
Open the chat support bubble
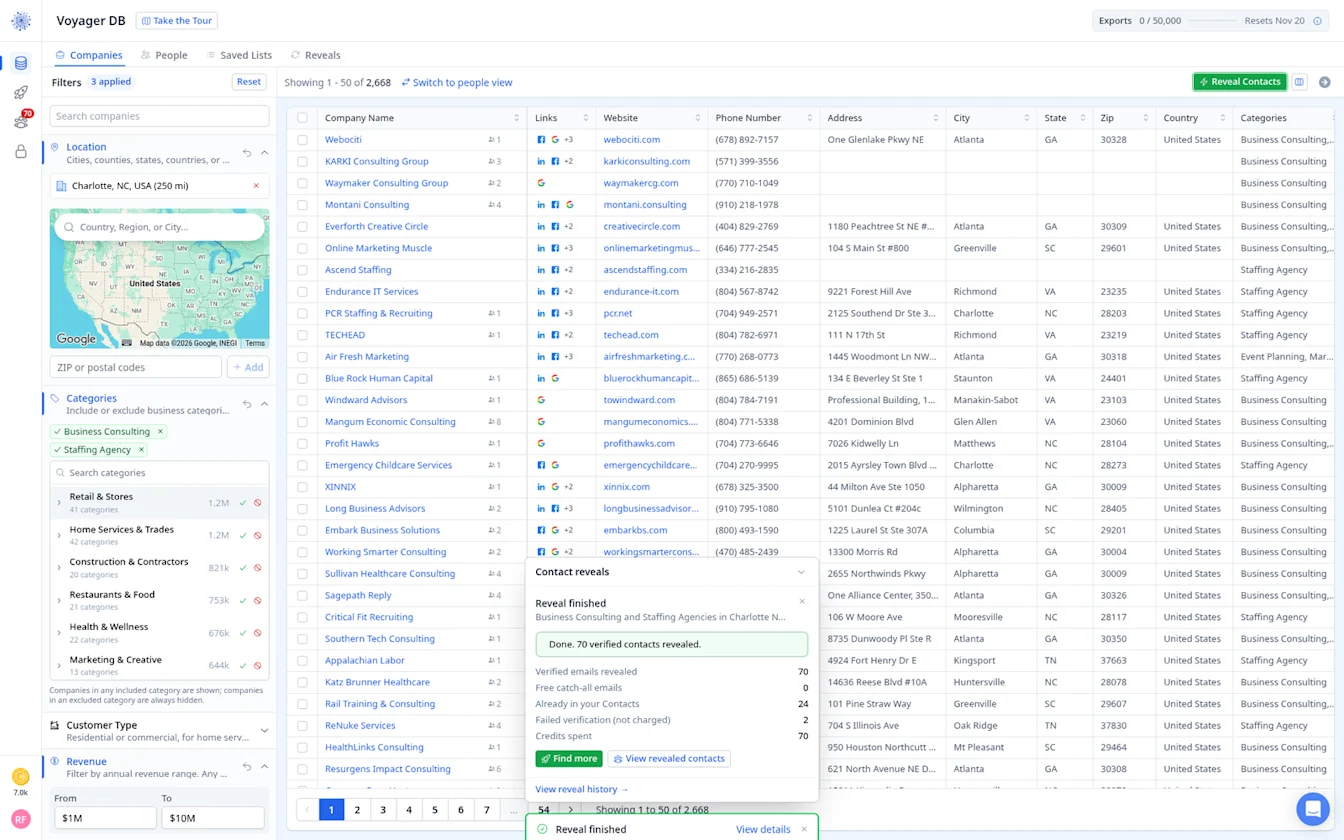tap(1312, 808)
